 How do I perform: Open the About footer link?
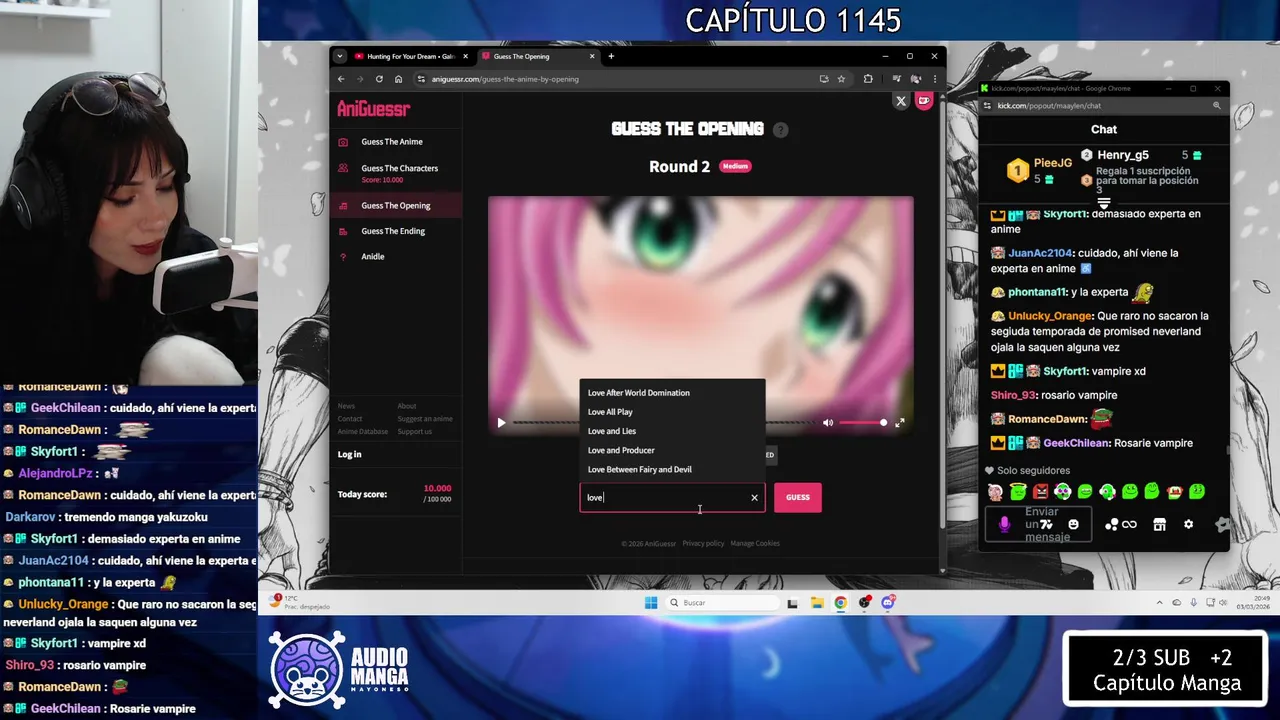[x=406, y=406]
